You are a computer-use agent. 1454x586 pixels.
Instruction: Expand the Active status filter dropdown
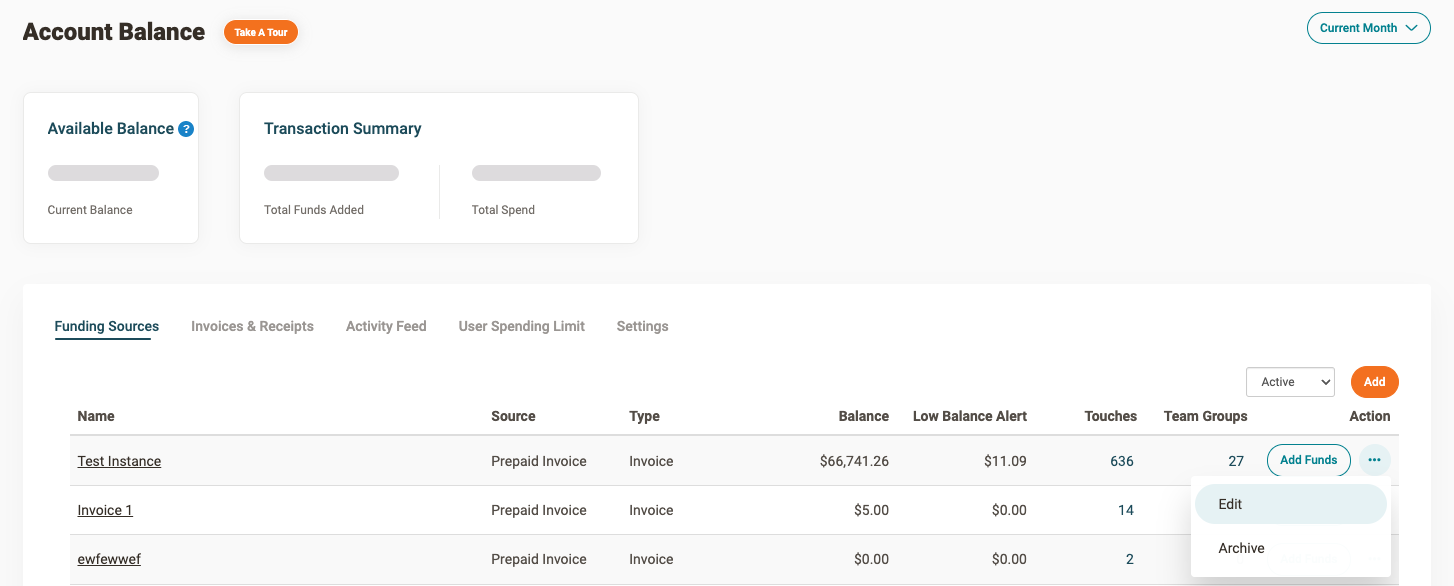(1289, 382)
